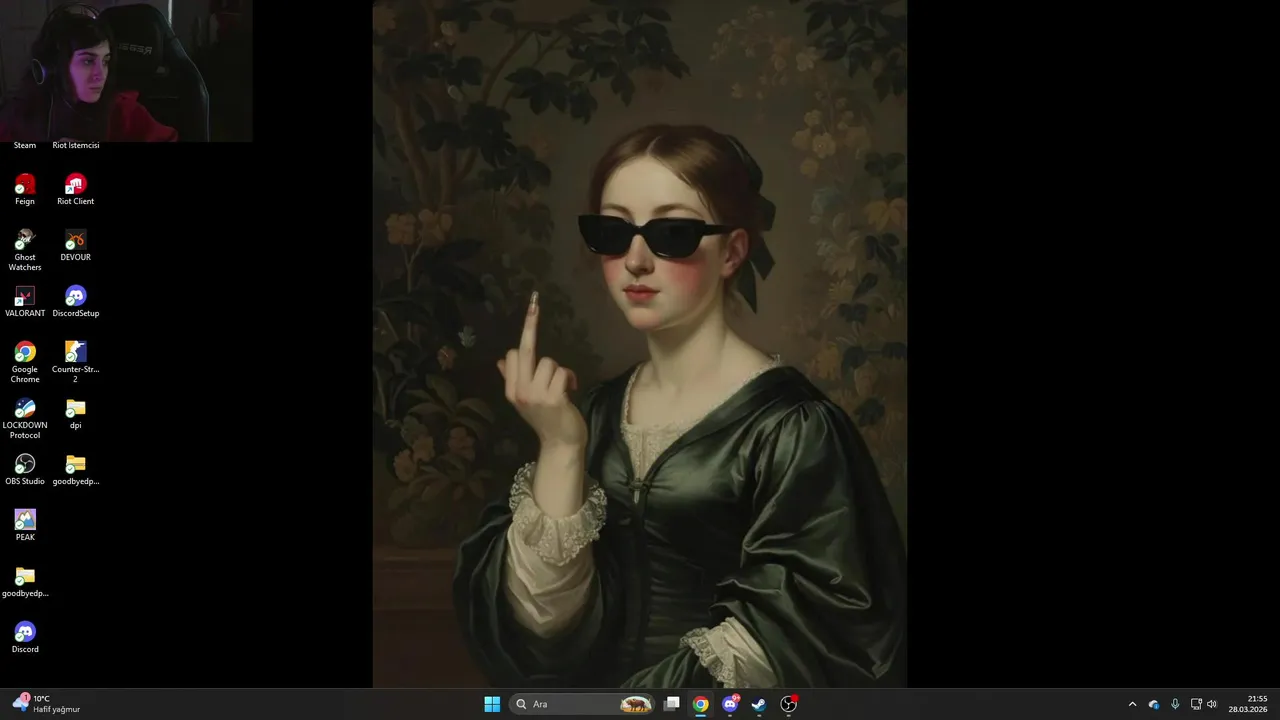Open the volume speaker tray icon

tap(1212, 704)
